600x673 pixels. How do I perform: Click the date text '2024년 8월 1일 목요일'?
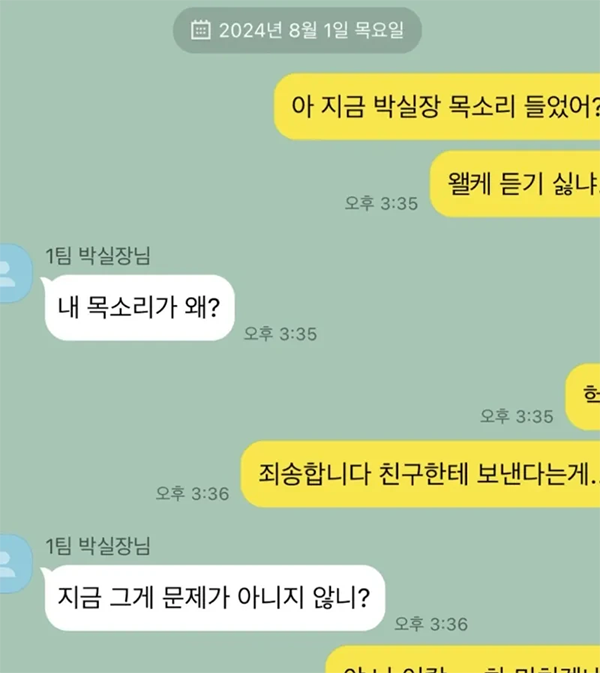[311, 30]
